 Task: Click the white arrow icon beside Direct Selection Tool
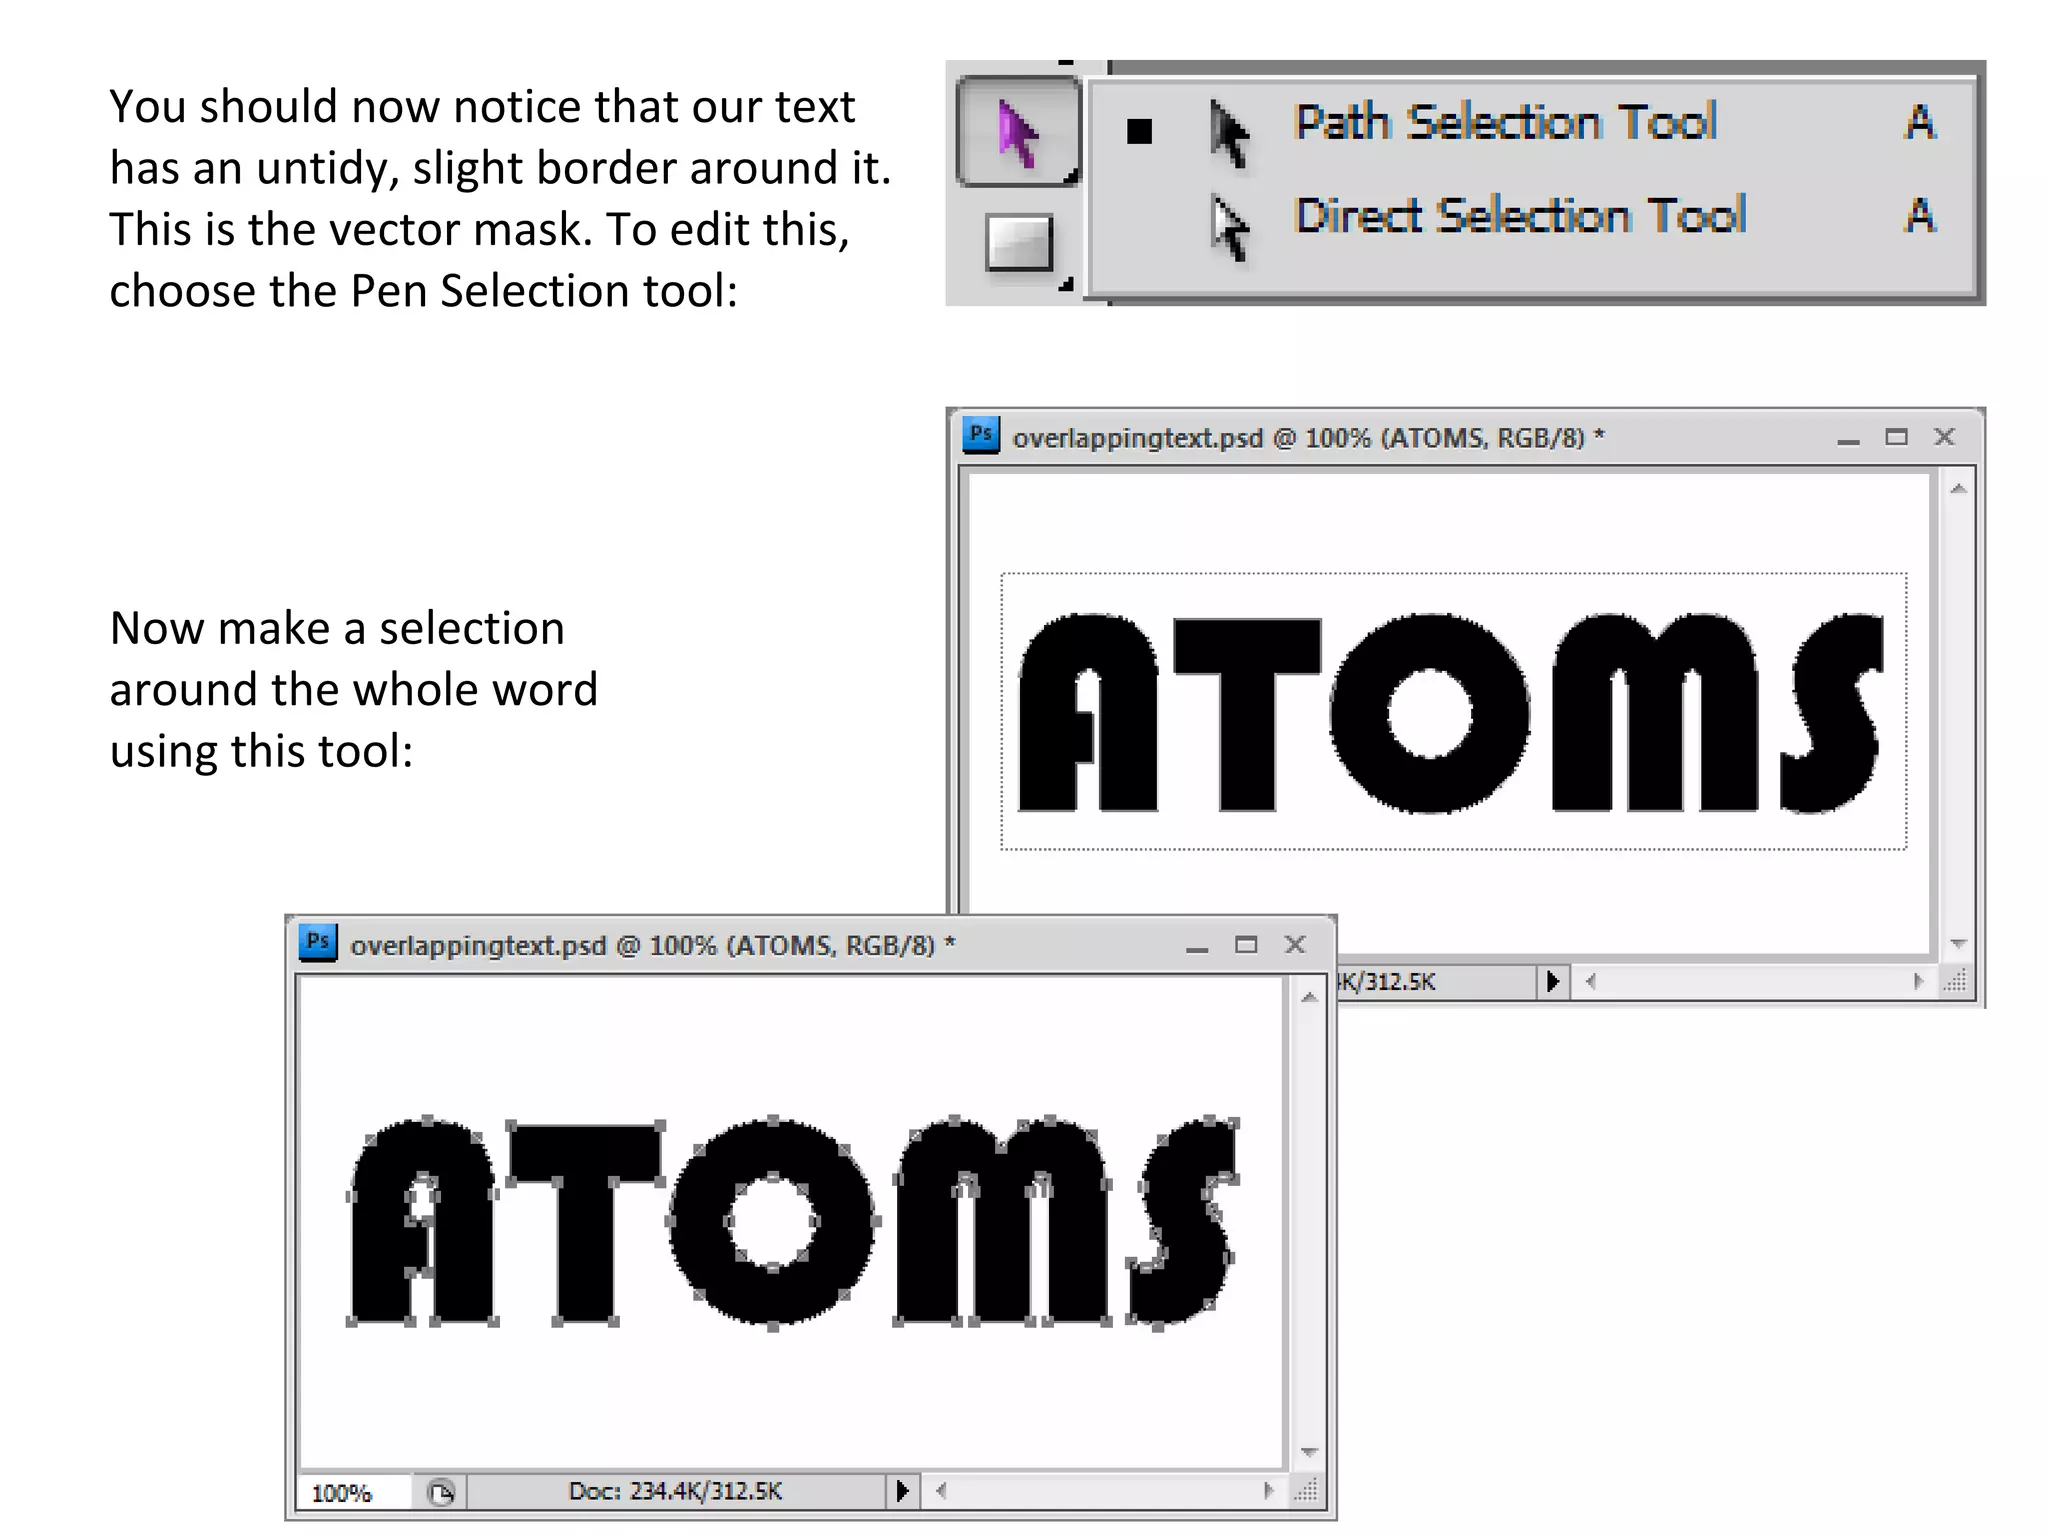click(x=1229, y=227)
